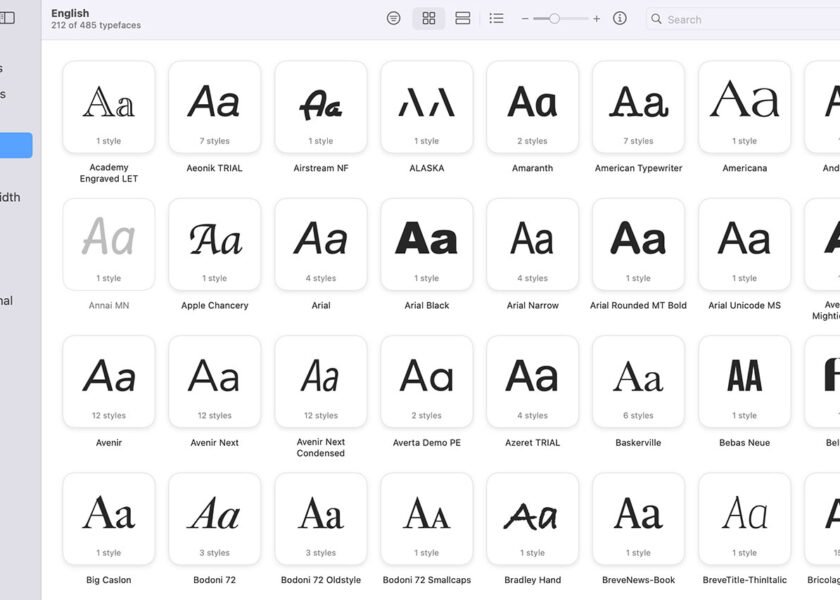Switch to list view
Image resolution: width=840 pixels, height=600 pixels.
(497, 18)
